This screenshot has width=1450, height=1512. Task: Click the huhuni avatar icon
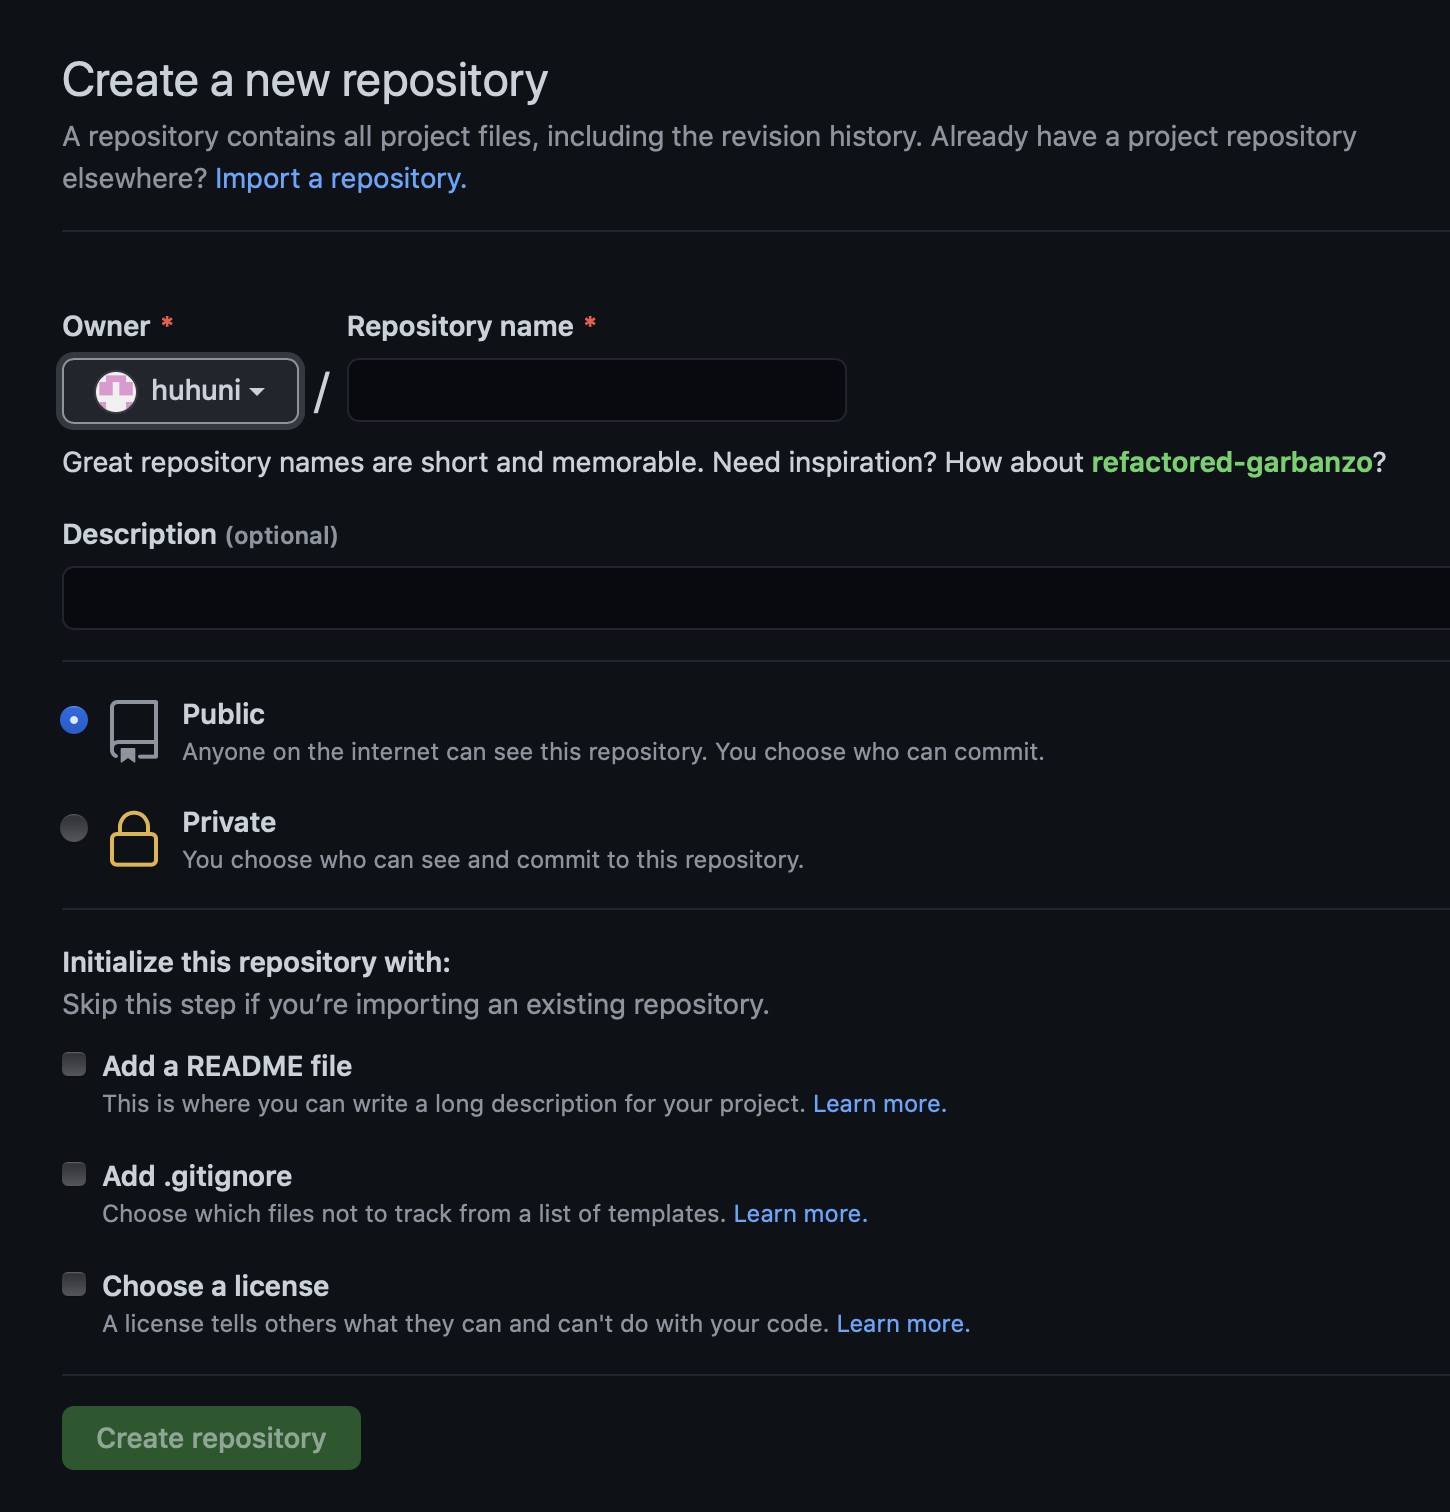point(117,391)
